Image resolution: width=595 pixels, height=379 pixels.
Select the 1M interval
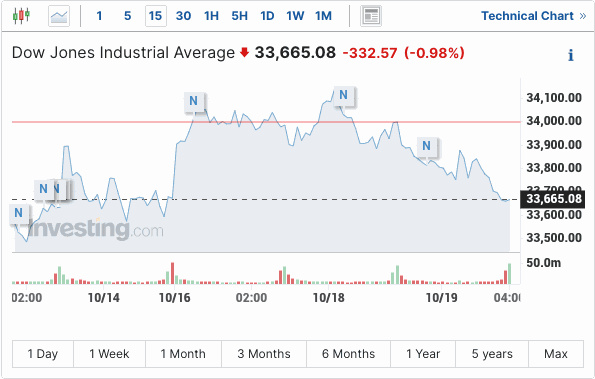pos(323,16)
